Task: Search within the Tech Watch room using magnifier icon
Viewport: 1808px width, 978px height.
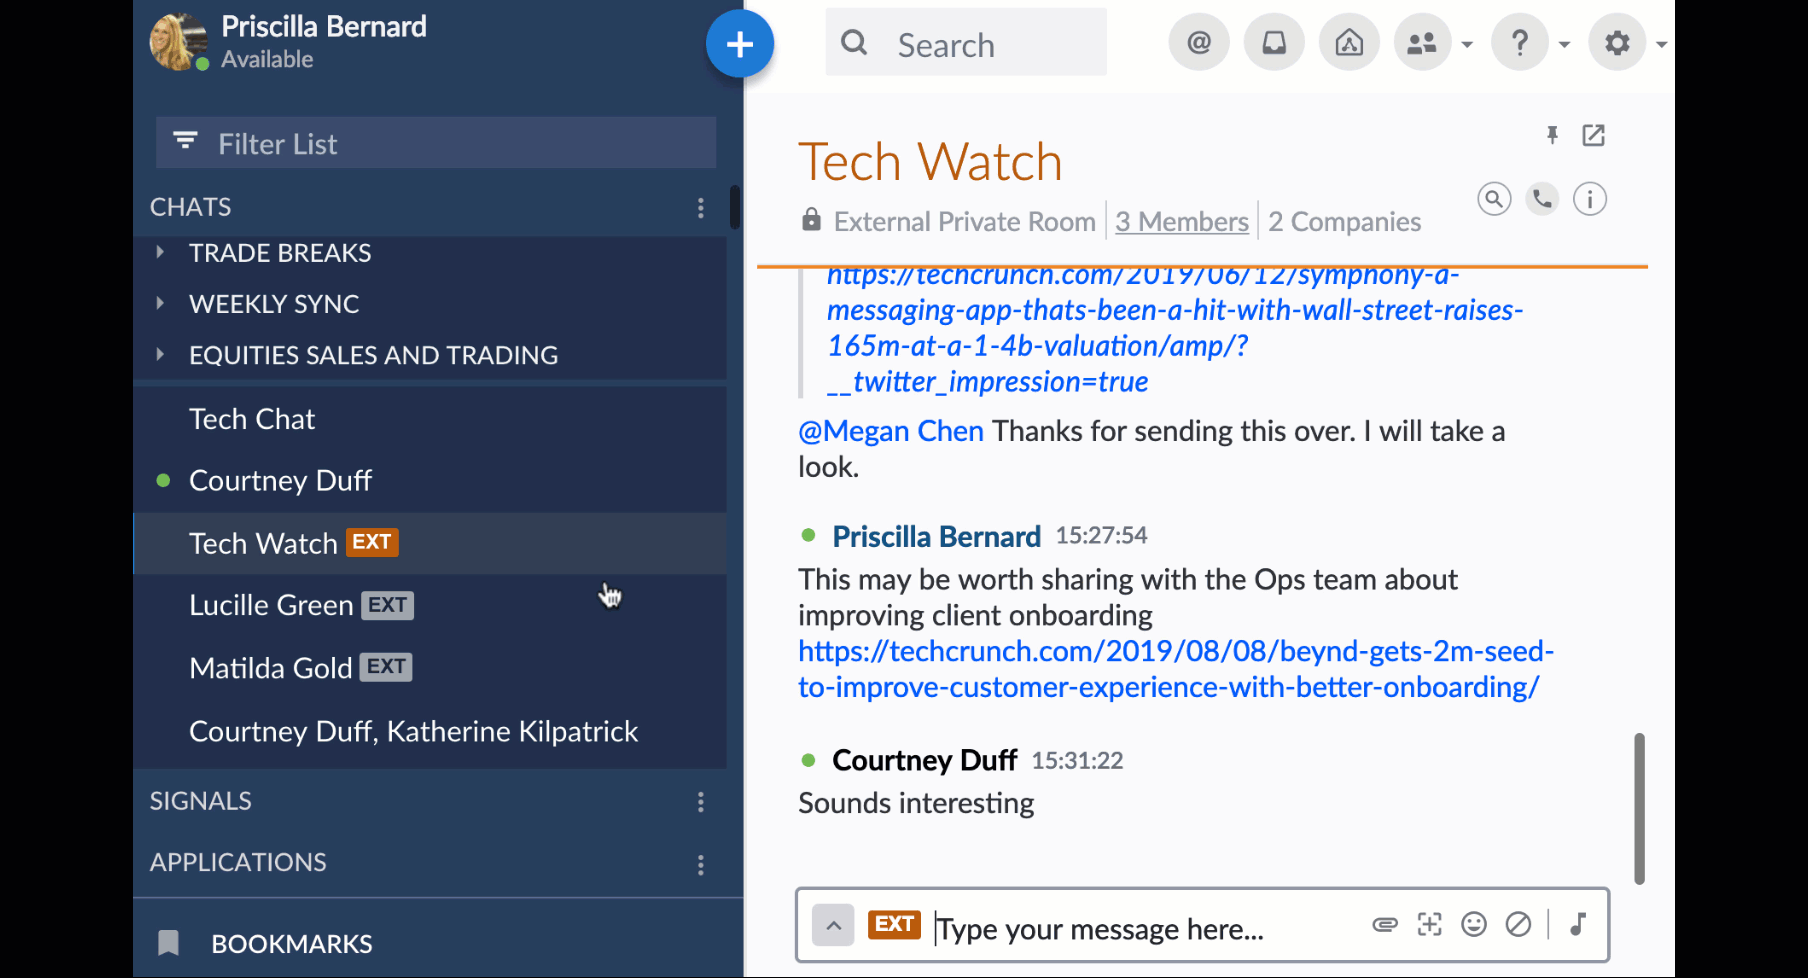Action: coord(1493,199)
